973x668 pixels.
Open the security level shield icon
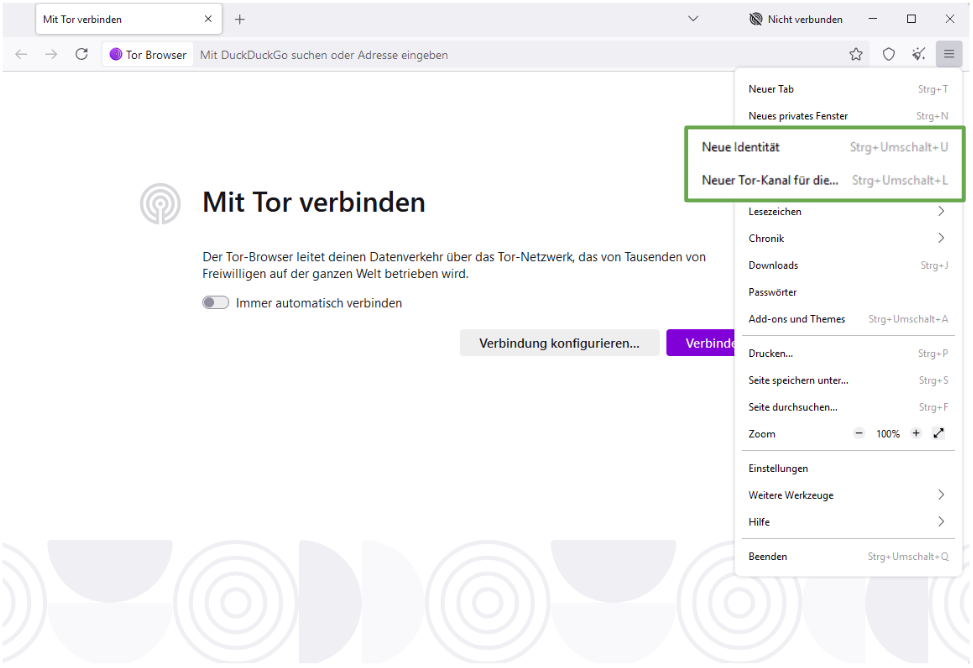click(x=888, y=54)
